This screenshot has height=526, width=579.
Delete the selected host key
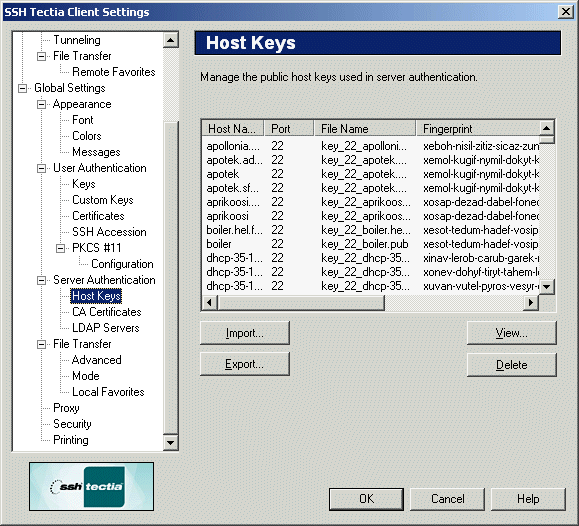click(512, 365)
